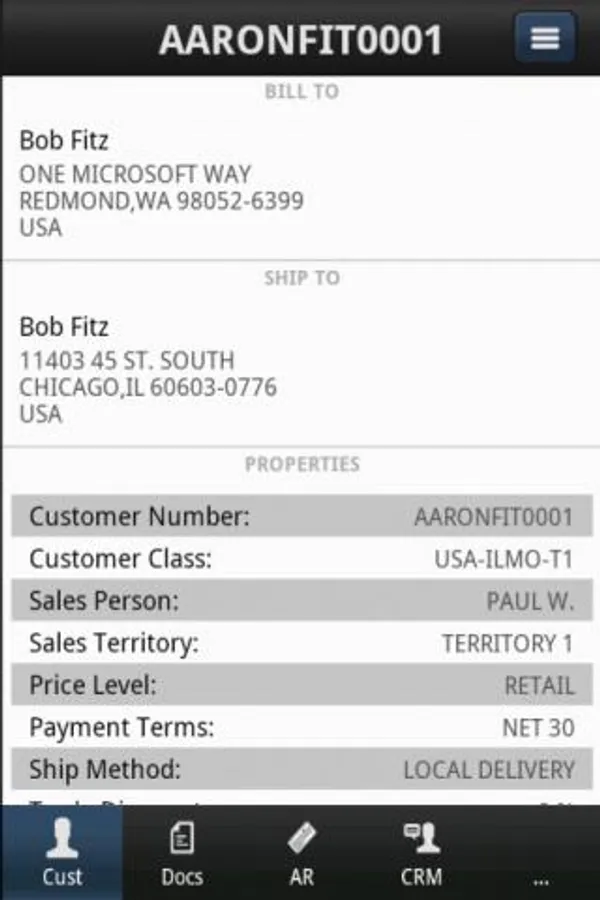600x900 pixels.
Task: Select the Sales Territory row
Action: pyautogui.click(x=300, y=643)
